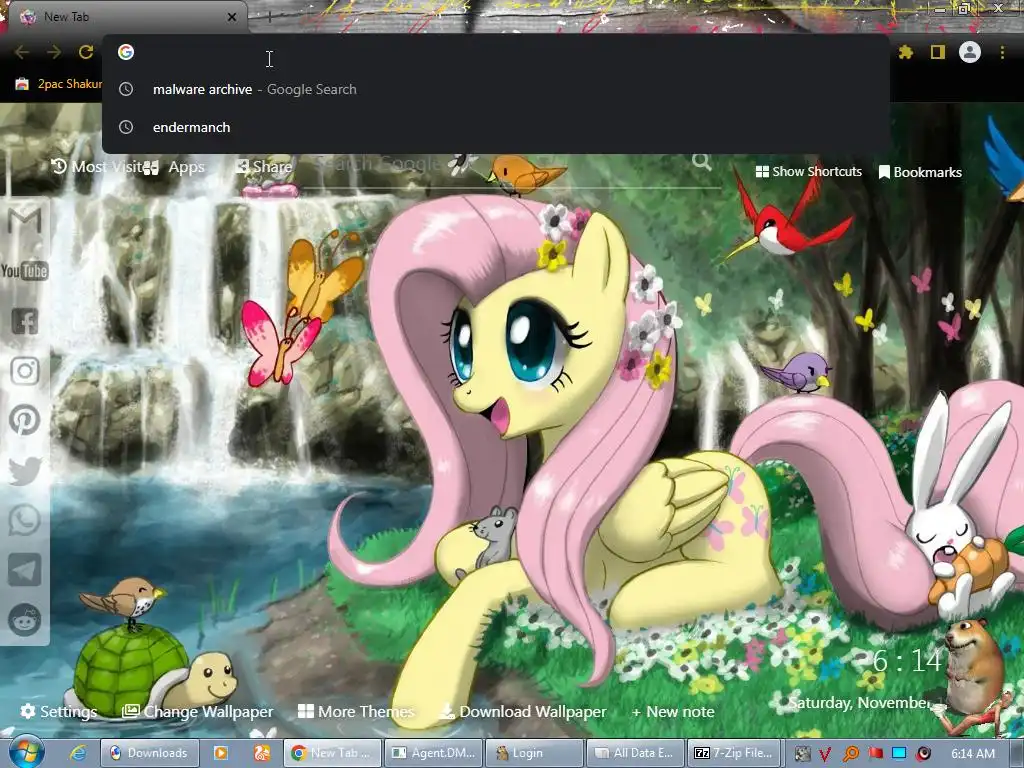
Task: Click Change Wallpaper
Action: click(x=198, y=711)
